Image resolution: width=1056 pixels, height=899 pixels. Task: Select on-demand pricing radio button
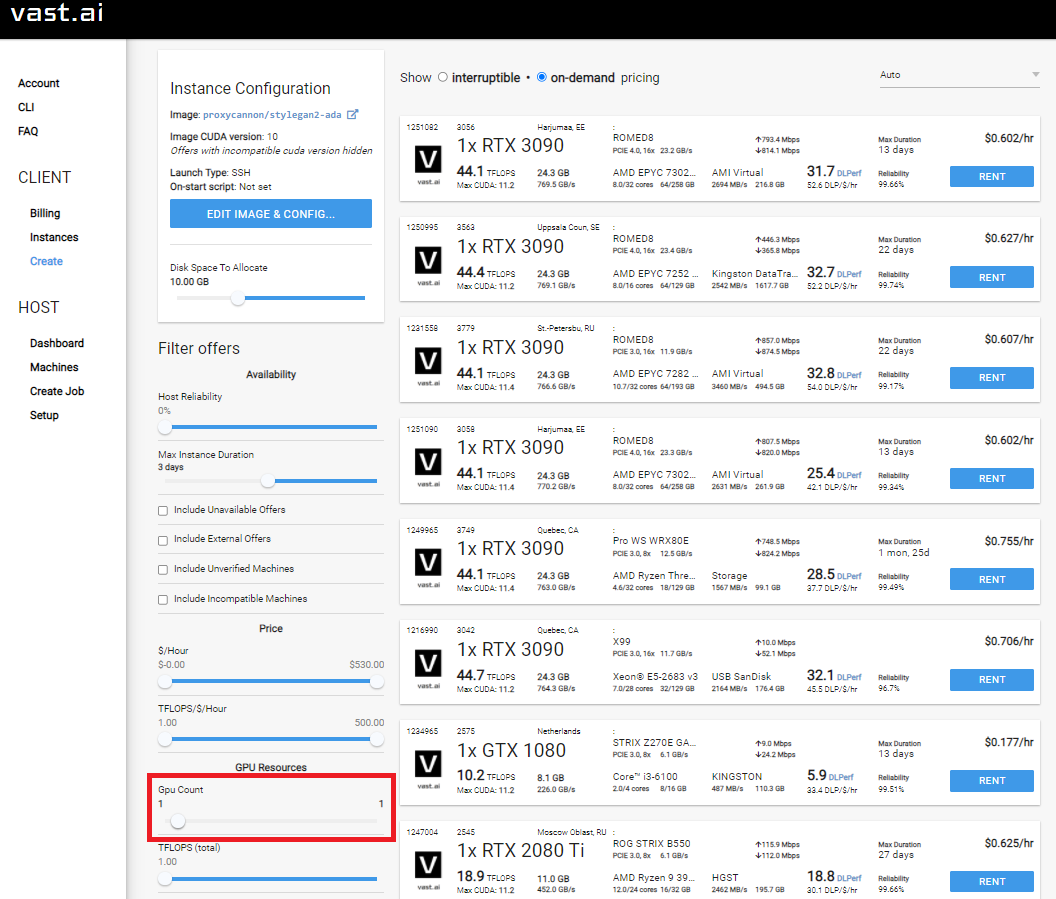click(x=541, y=77)
